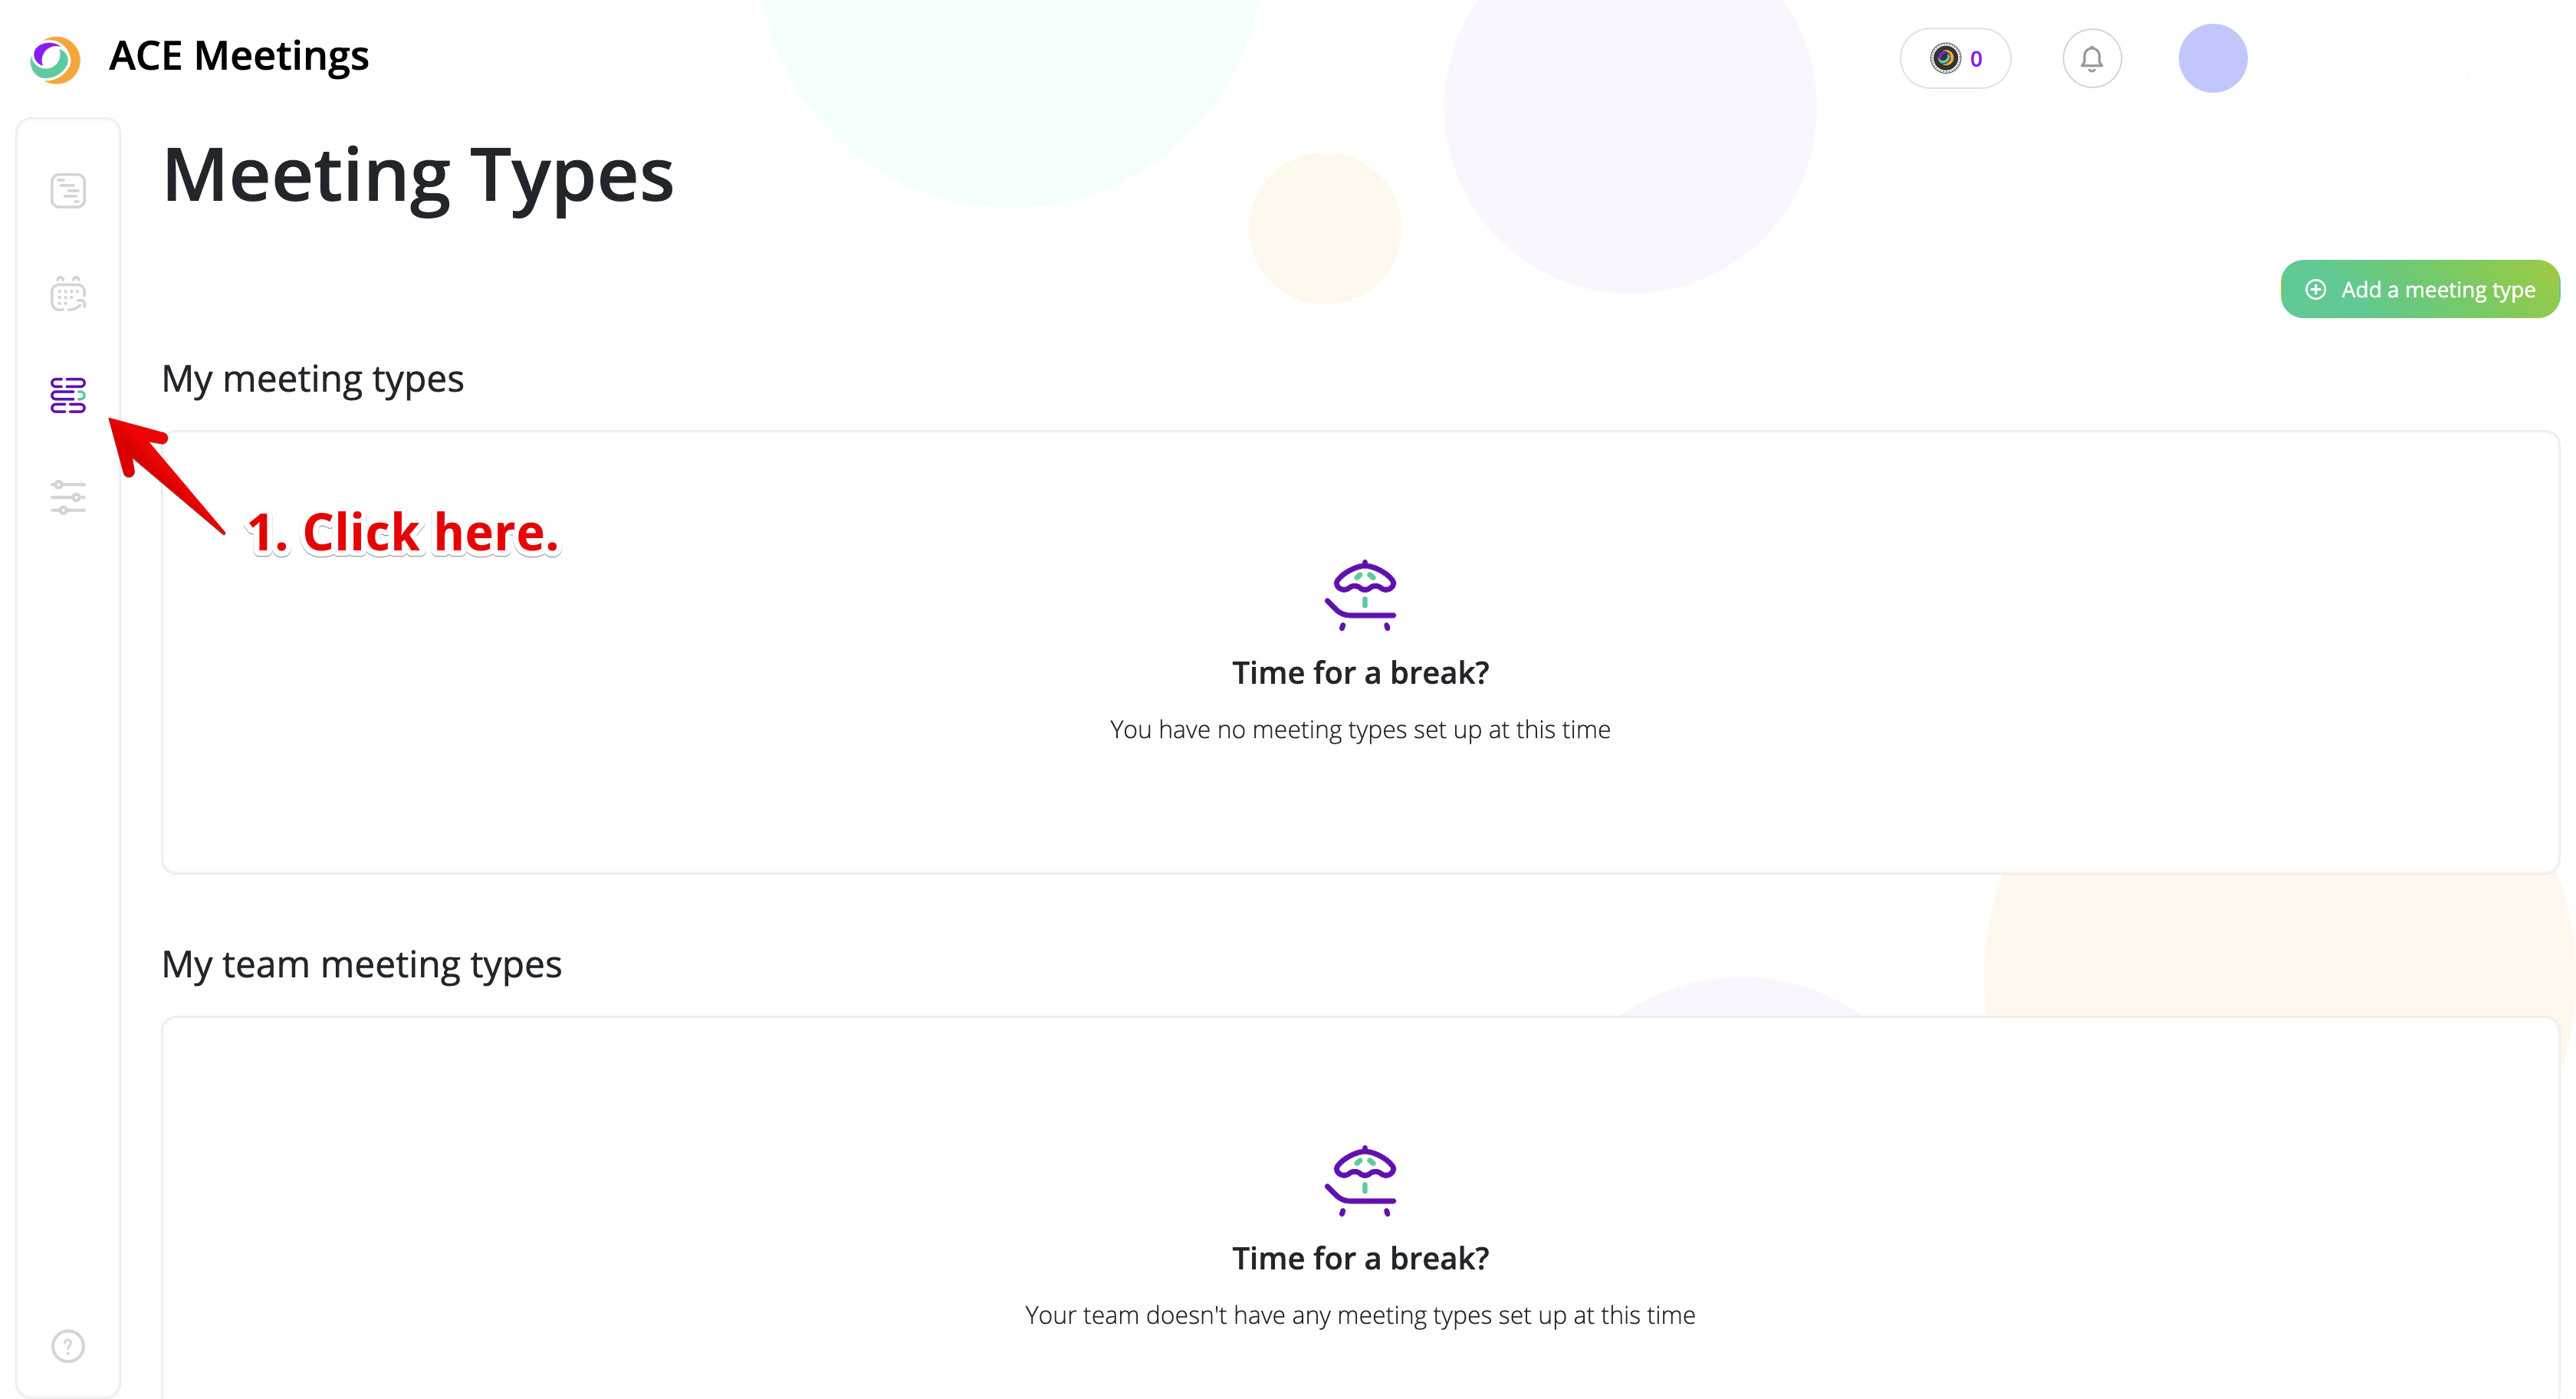The height and width of the screenshot is (1399, 2576).
Task: Click the credits balance showing 0
Action: pyautogui.click(x=1955, y=59)
